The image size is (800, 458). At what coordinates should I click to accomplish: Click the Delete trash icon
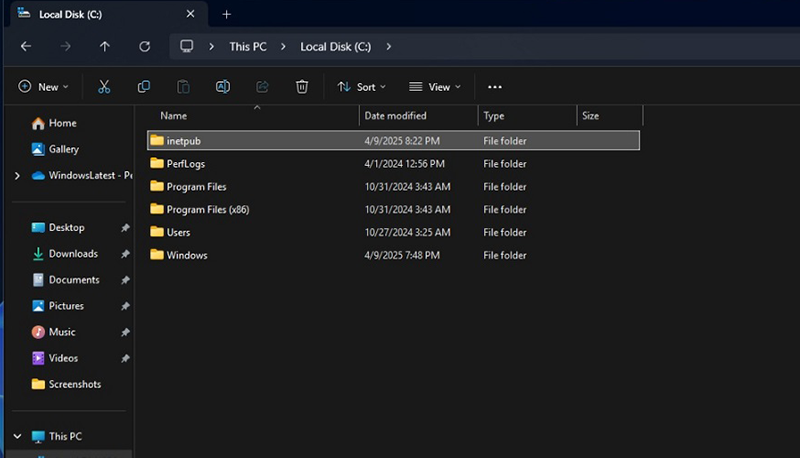pyautogui.click(x=302, y=87)
